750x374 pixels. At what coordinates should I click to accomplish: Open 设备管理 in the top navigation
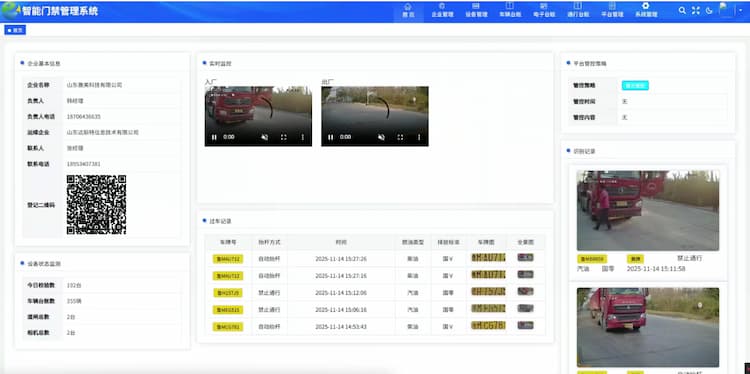pyautogui.click(x=476, y=11)
